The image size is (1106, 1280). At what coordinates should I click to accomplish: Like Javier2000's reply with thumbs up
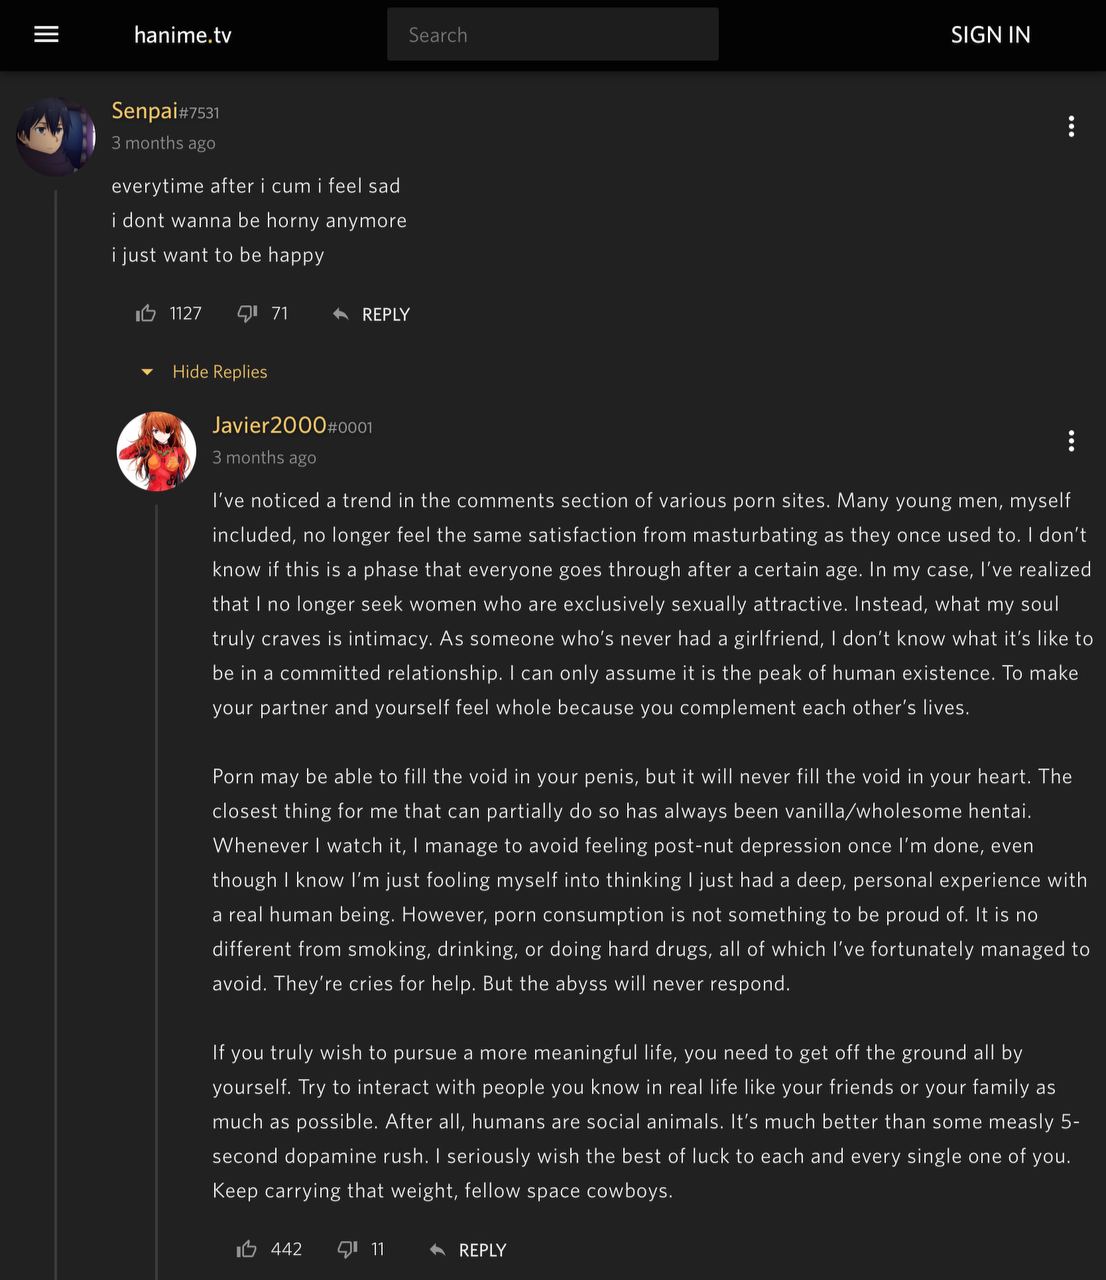coord(246,1249)
